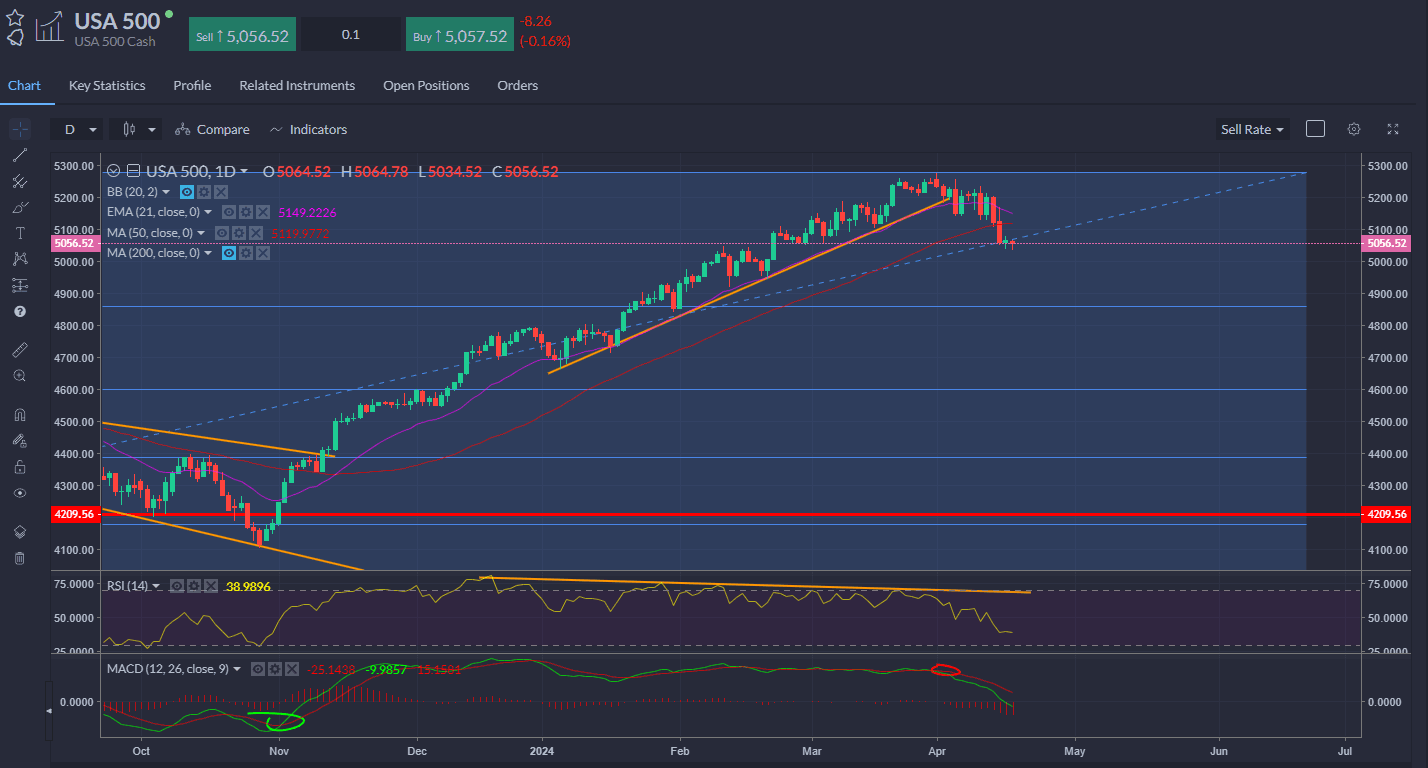Toggle stay in drawing mode pencil-lock
Image resolution: width=1428 pixels, height=768 pixels.
(x=20, y=441)
